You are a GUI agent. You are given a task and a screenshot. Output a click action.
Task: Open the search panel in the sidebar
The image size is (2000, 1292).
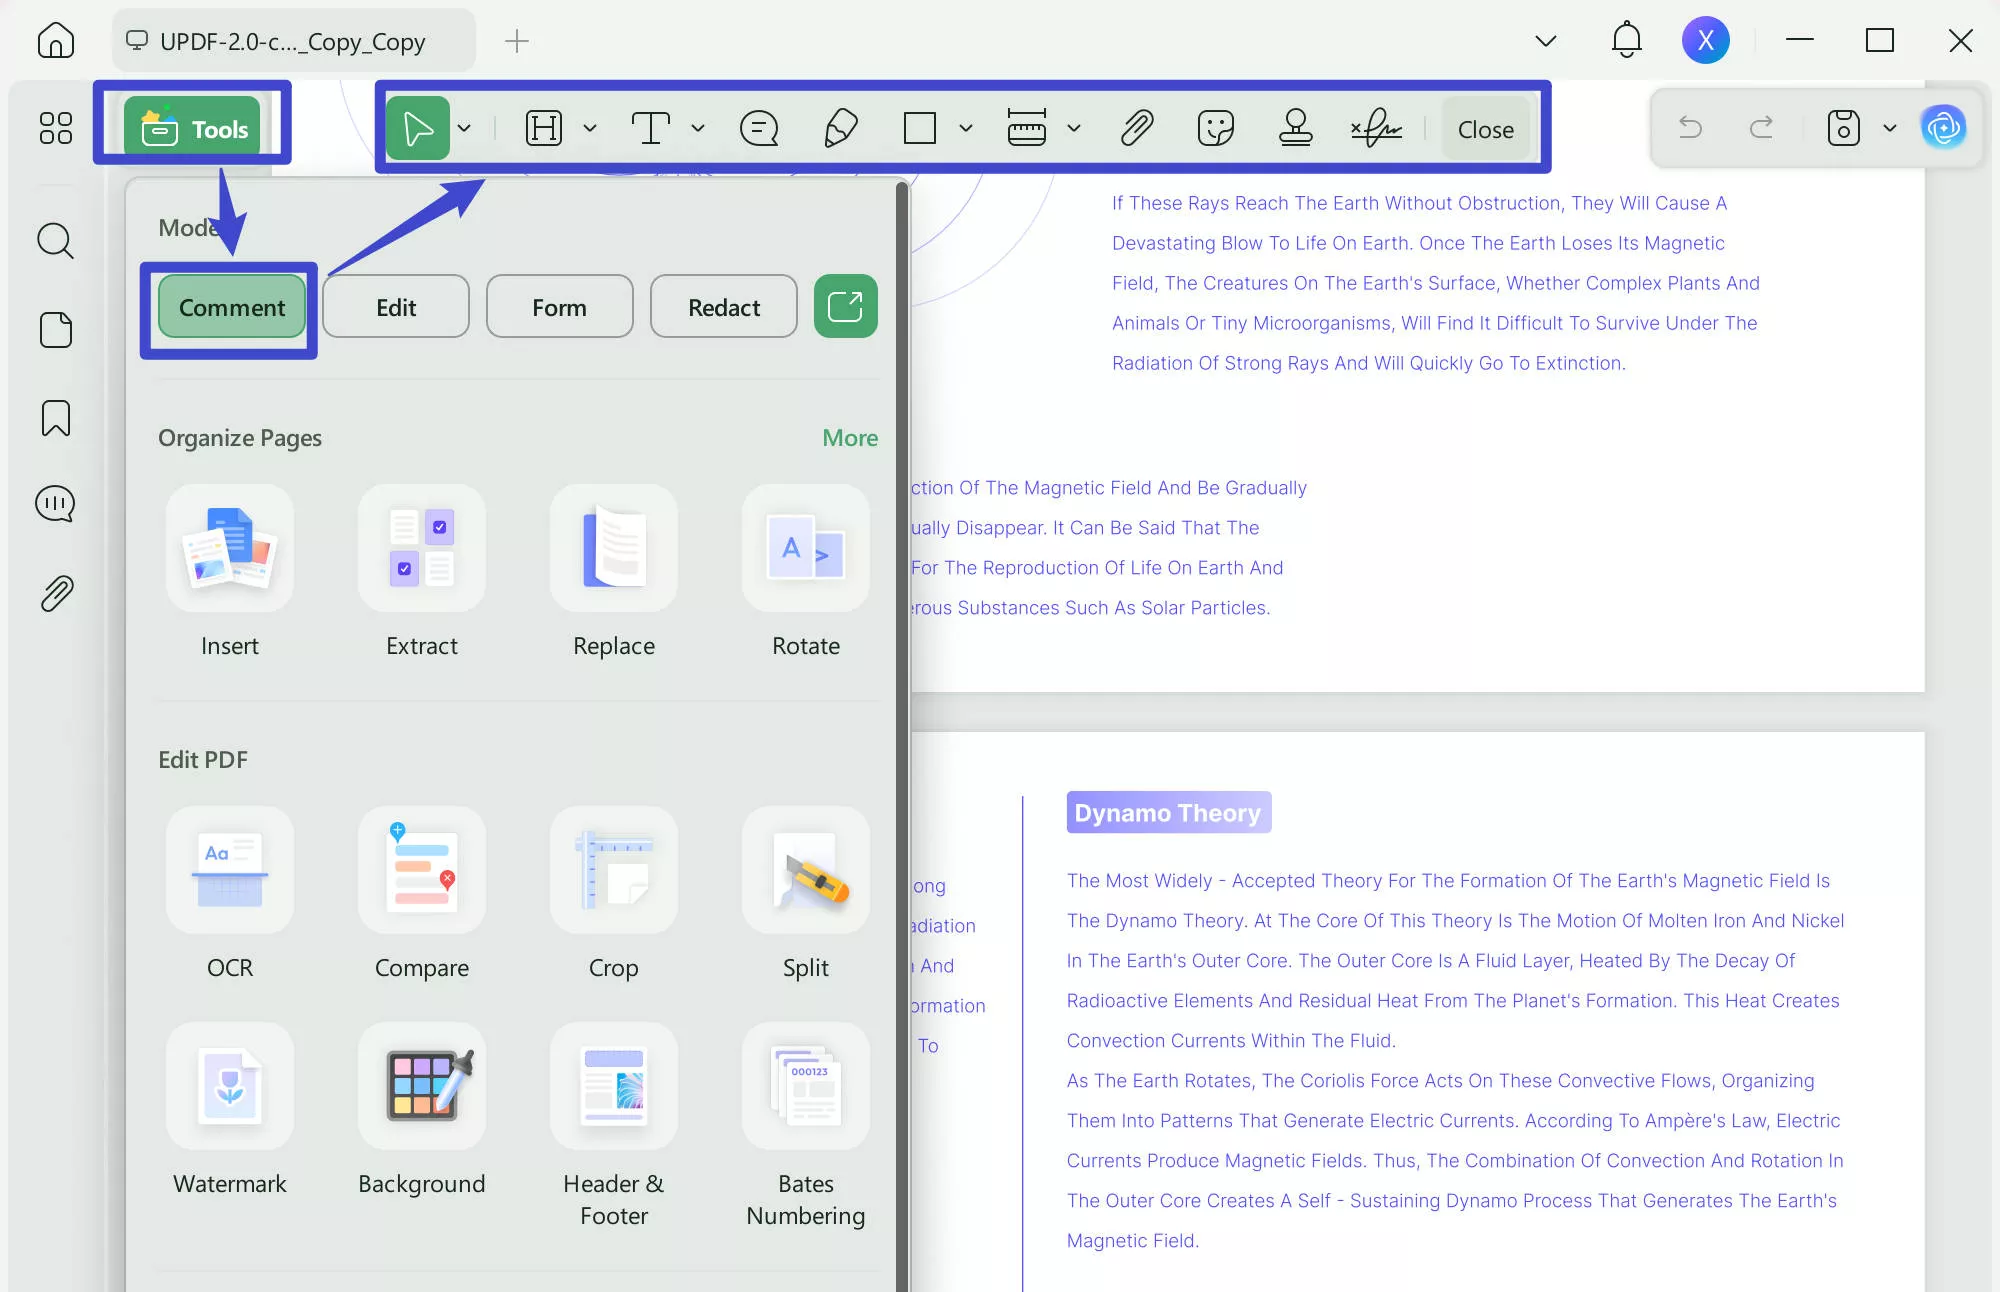(55, 241)
